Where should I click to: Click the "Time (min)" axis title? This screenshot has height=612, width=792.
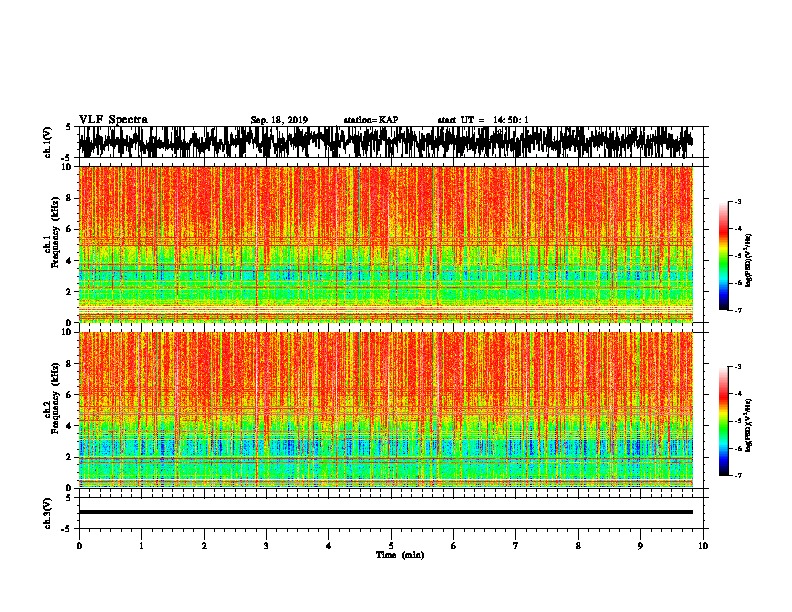(400, 555)
